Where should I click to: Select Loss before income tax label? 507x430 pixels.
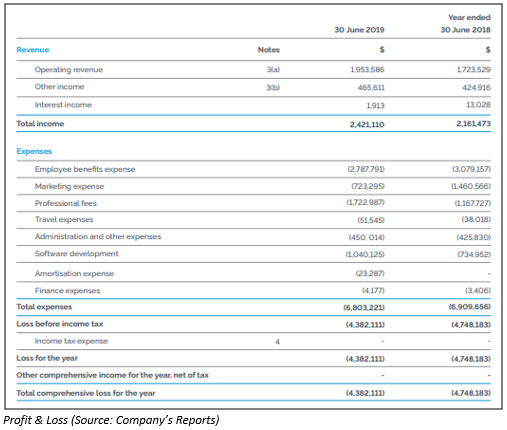tap(60, 324)
